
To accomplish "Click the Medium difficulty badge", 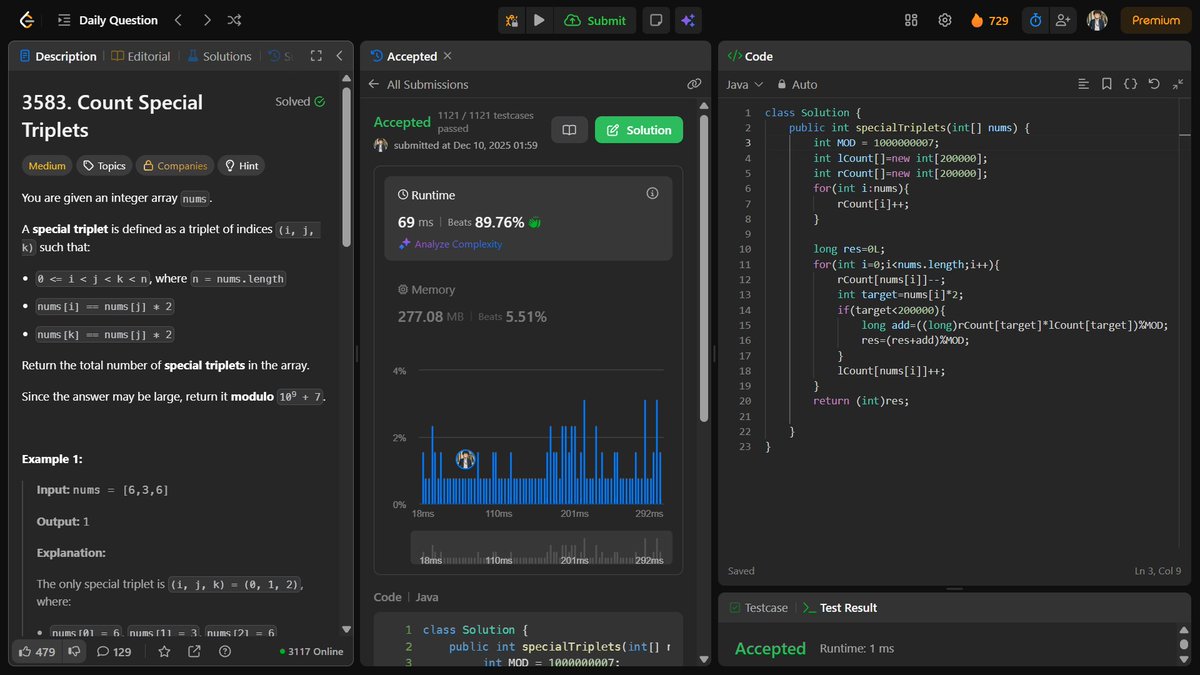I will click(47, 166).
